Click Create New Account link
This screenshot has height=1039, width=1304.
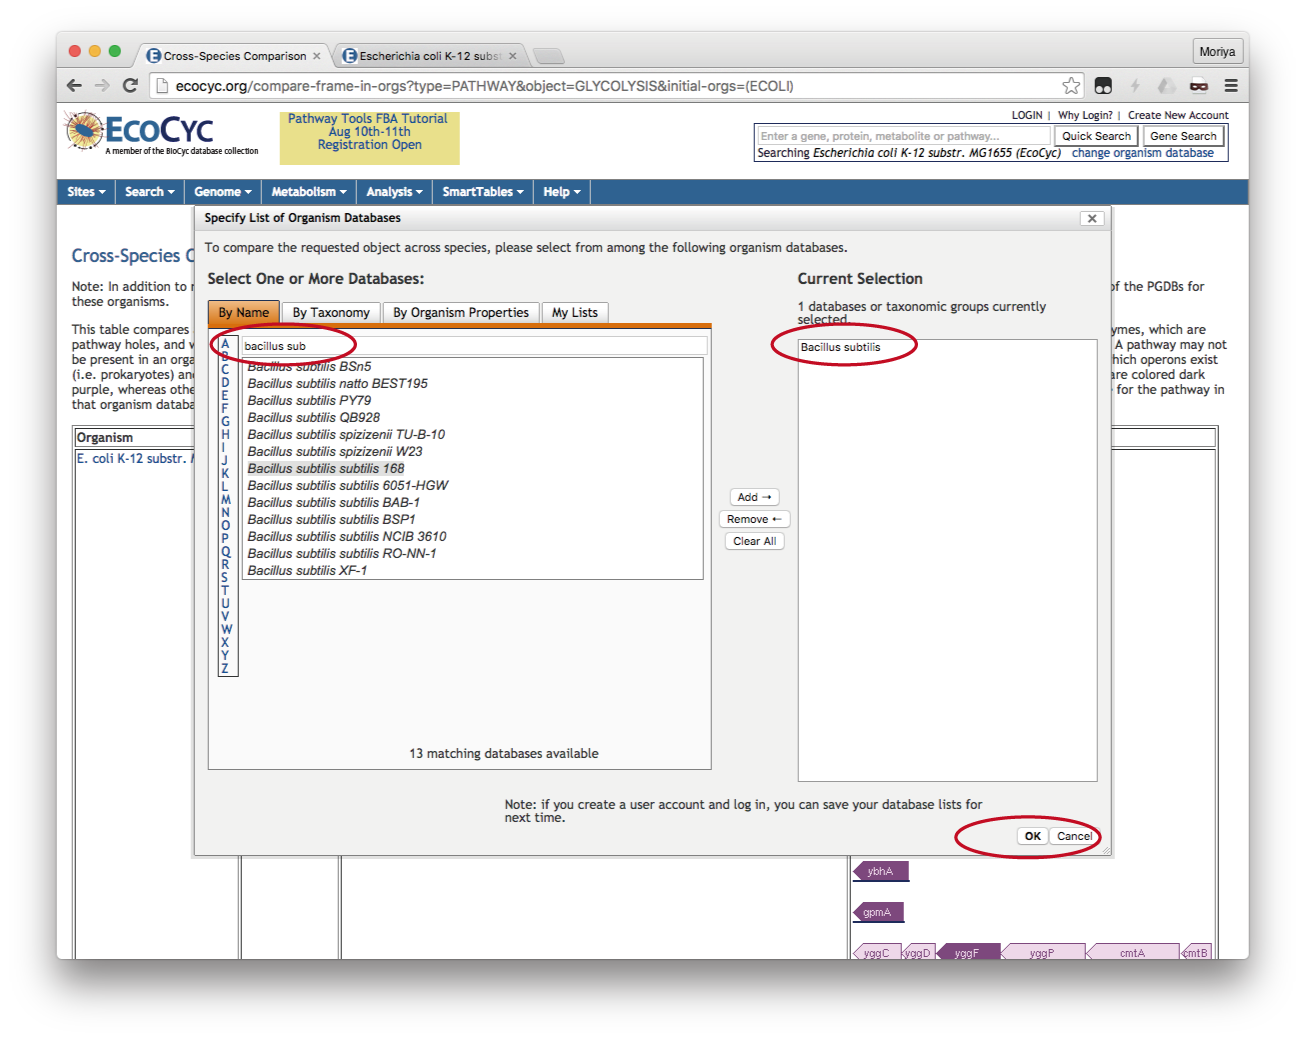(x=1178, y=116)
